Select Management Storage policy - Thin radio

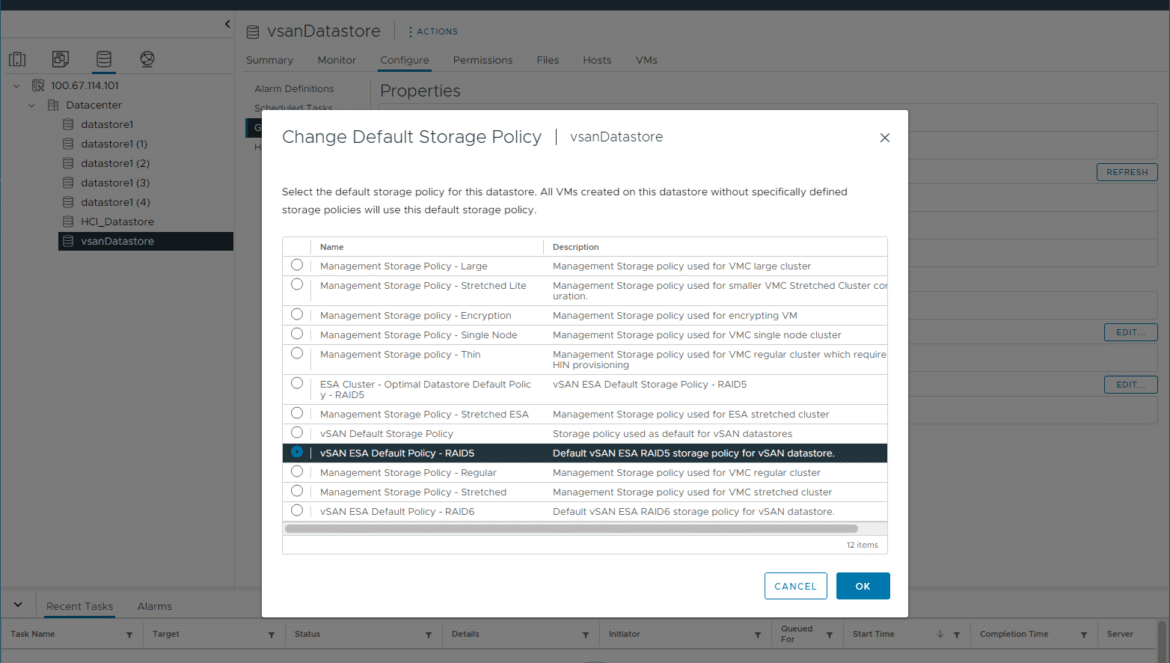pyautogui.click(x=297, y=353)
